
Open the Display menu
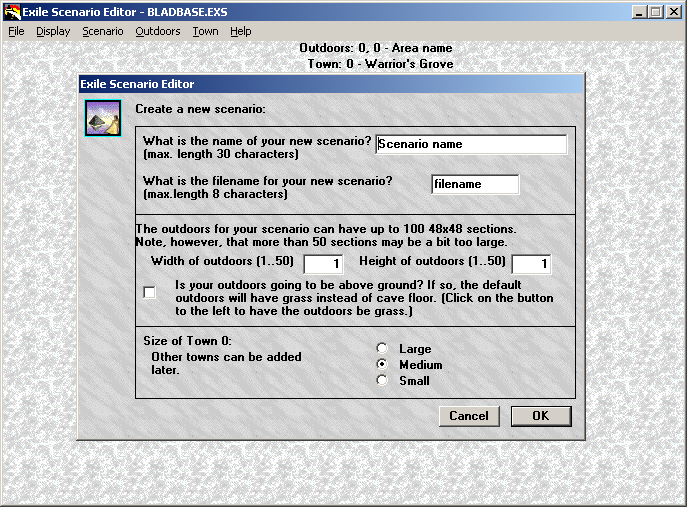[53, 31]
